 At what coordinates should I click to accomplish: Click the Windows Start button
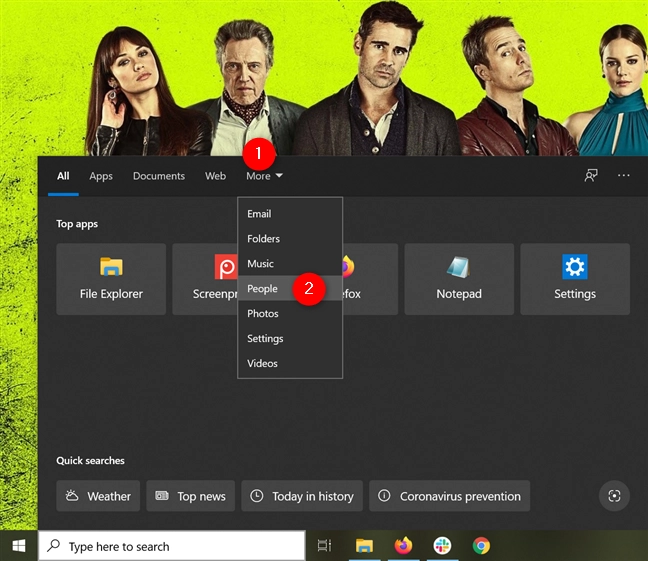[19, 546]
